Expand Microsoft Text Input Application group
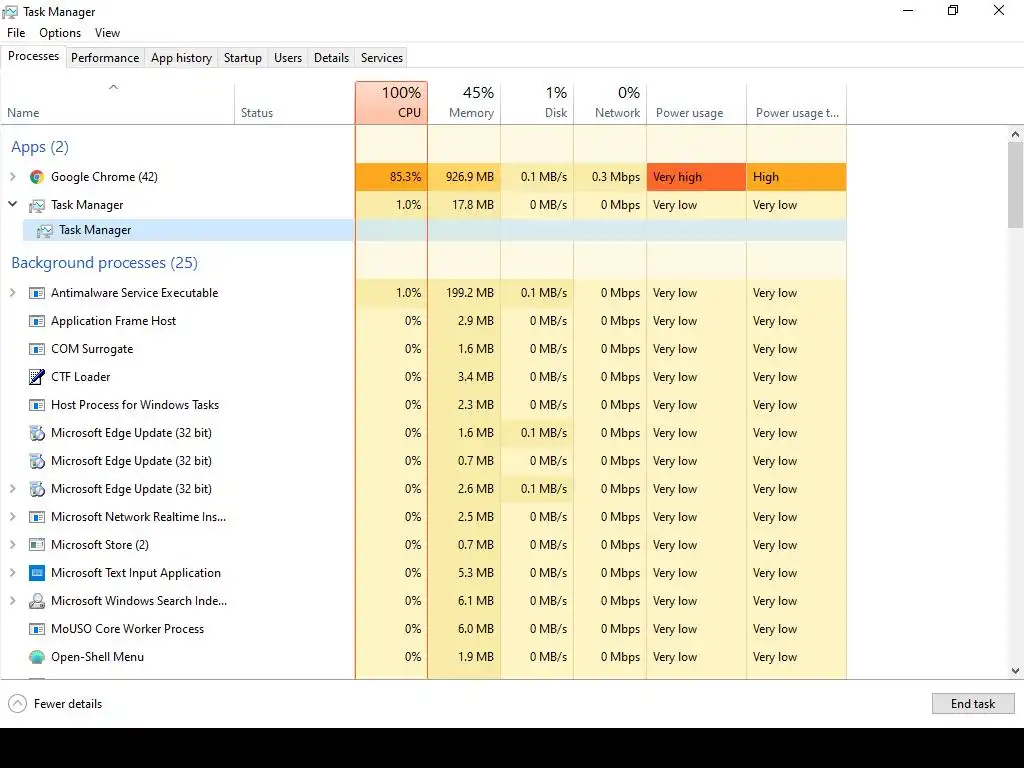 point(12,573)
